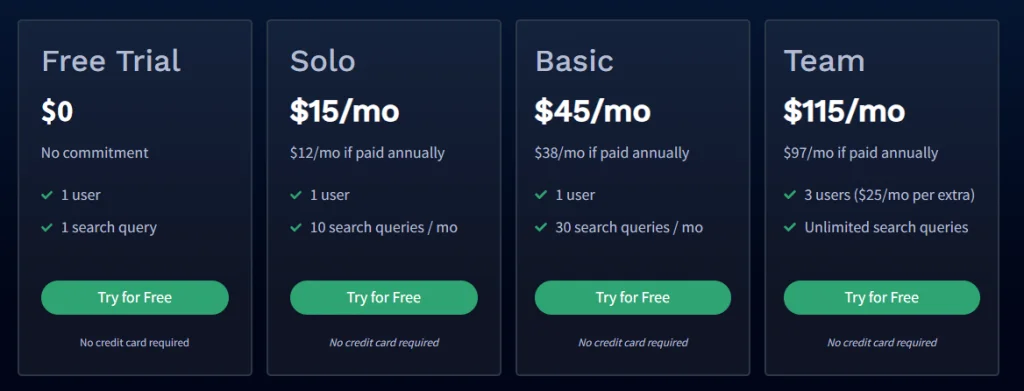Select the Team plan heading
Viewport: 1024px width, 391px height.
[x=824, y=61]
